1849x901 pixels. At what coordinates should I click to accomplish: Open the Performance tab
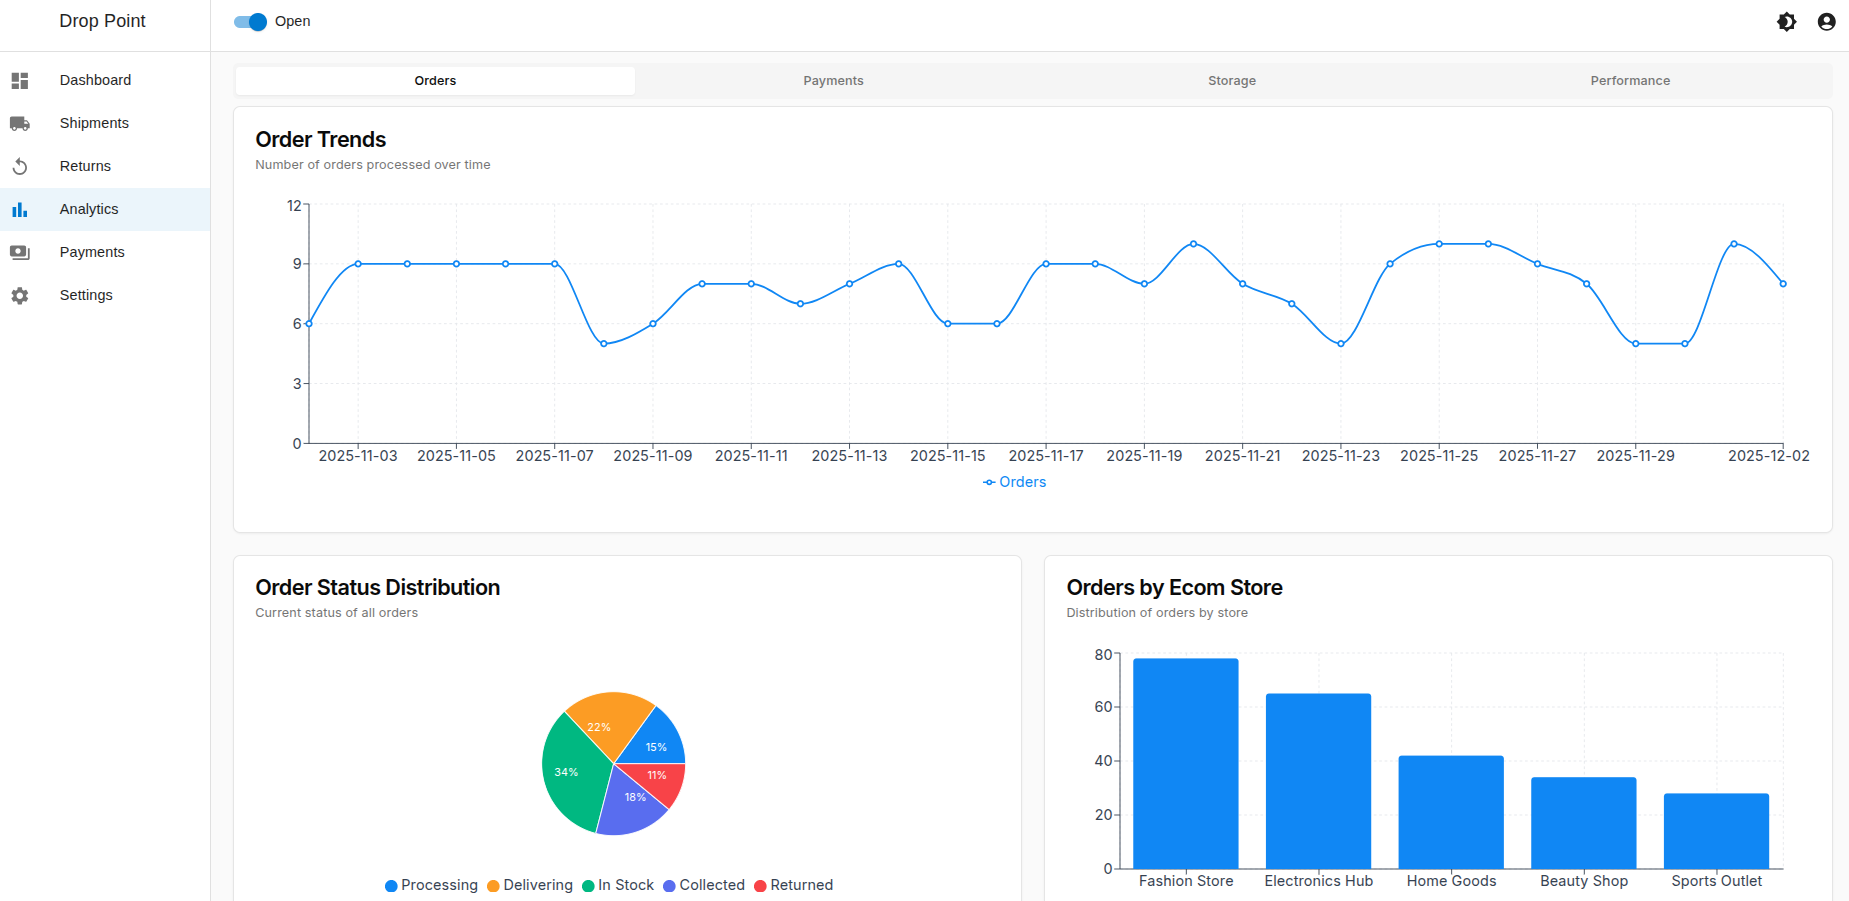(x=1629, y=81)
